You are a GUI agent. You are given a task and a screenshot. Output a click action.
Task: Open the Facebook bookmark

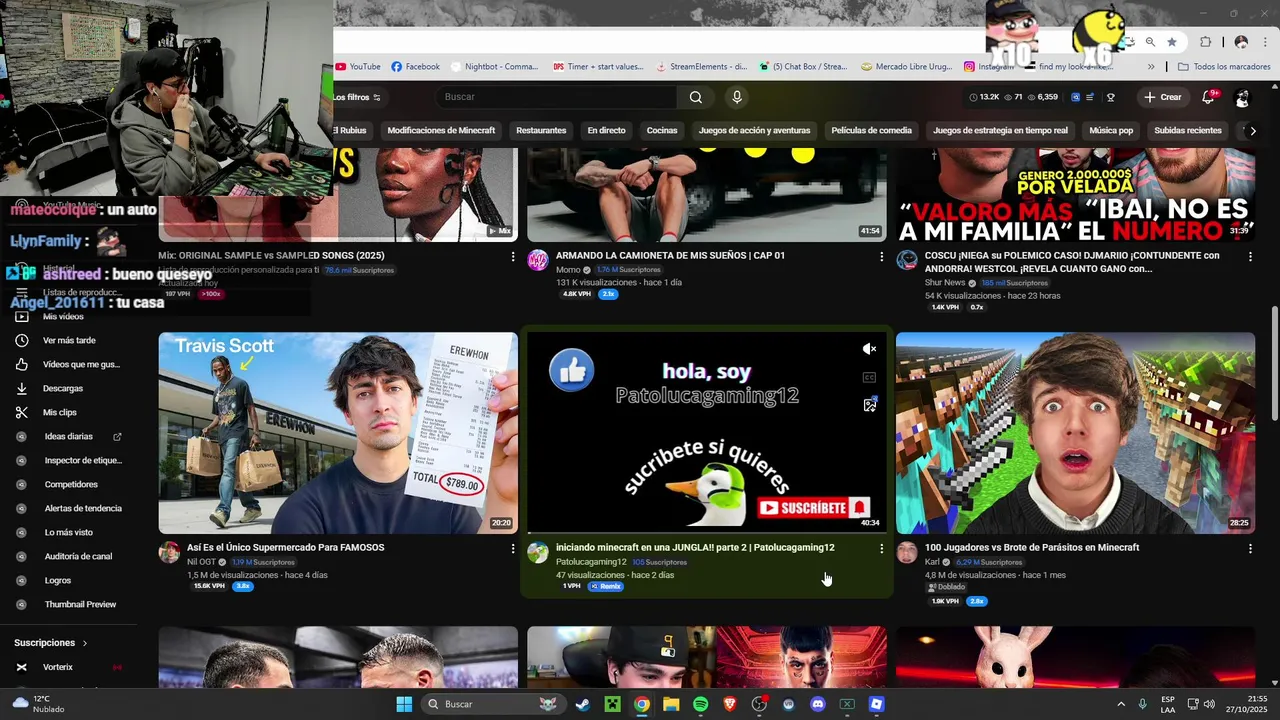(x=415, y=67)
